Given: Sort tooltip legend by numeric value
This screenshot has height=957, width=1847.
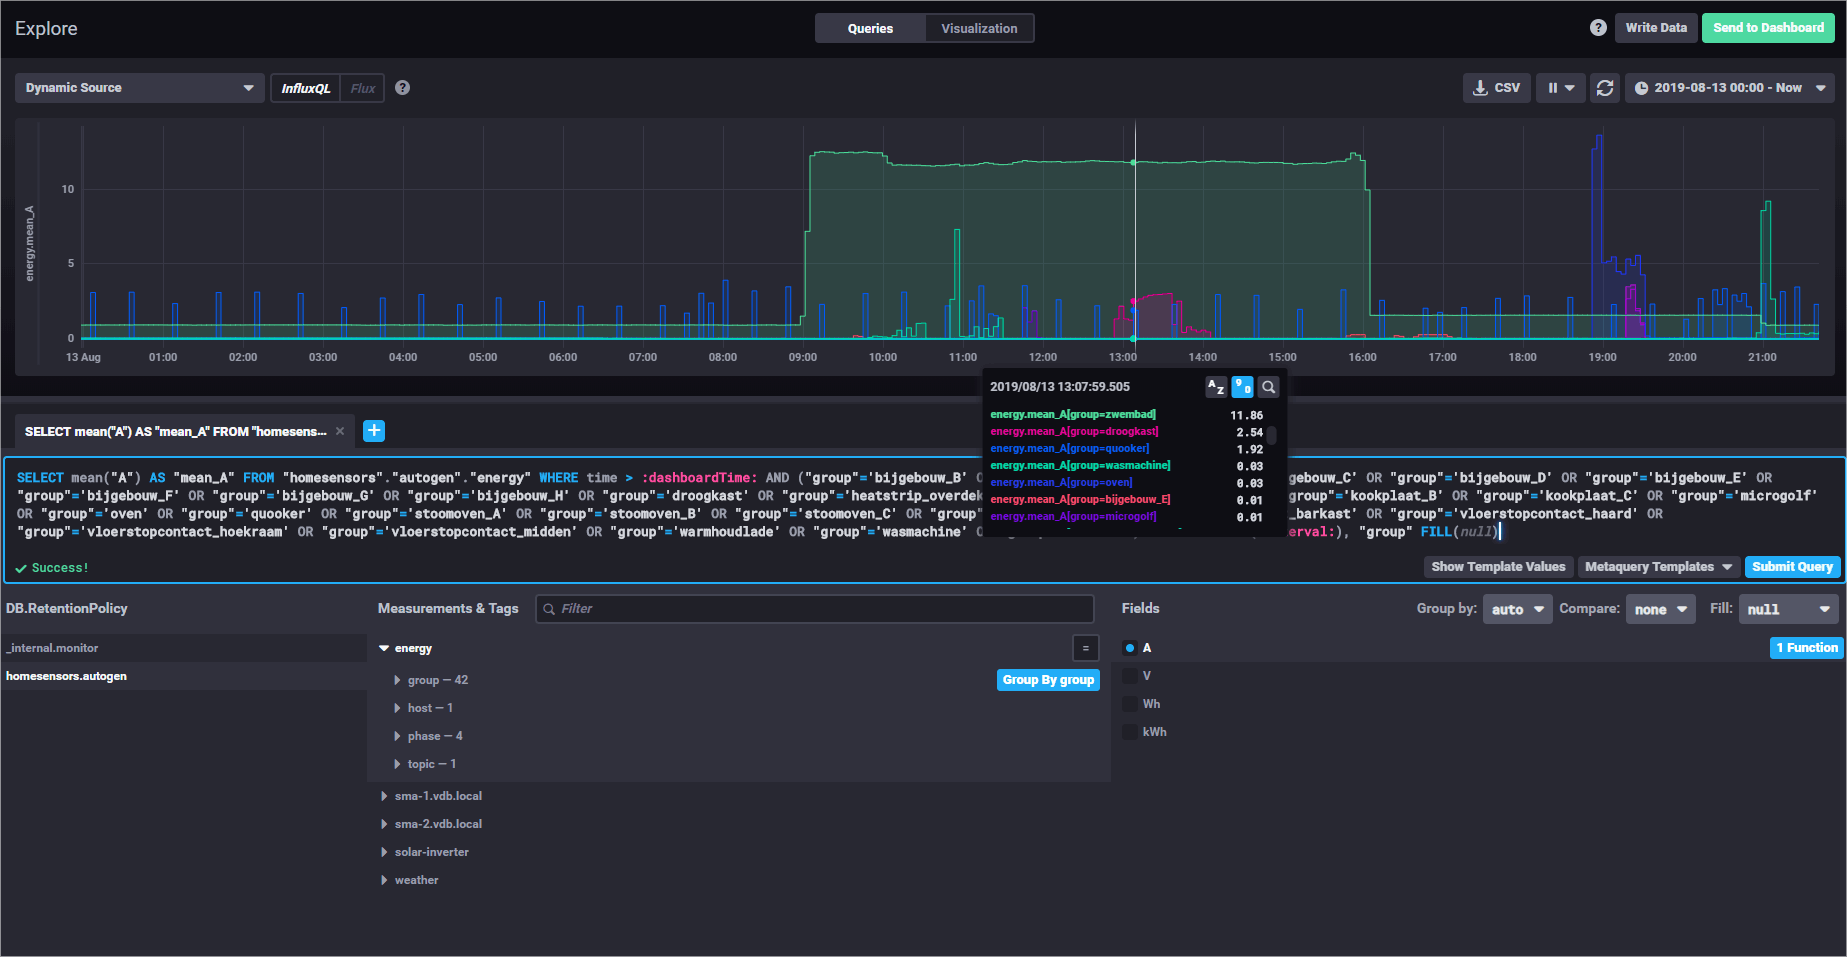Looking at the screenshot, I should (x=1242, y=387).
